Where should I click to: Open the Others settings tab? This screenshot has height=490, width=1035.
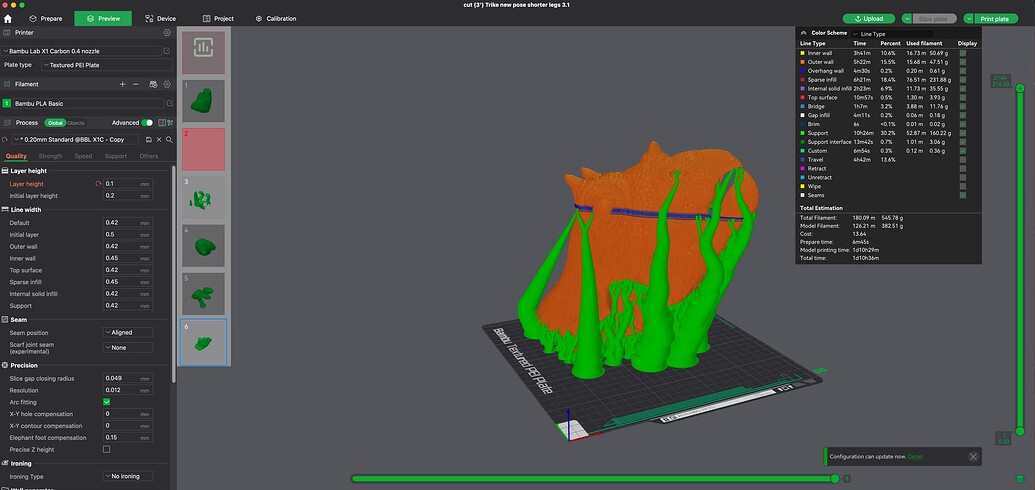tap(149, 157)
